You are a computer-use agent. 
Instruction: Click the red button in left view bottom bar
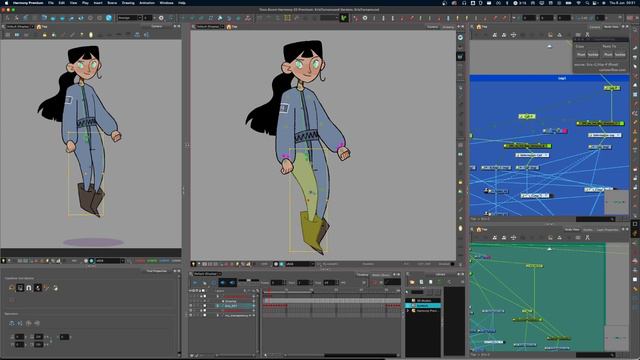point(140,260)
